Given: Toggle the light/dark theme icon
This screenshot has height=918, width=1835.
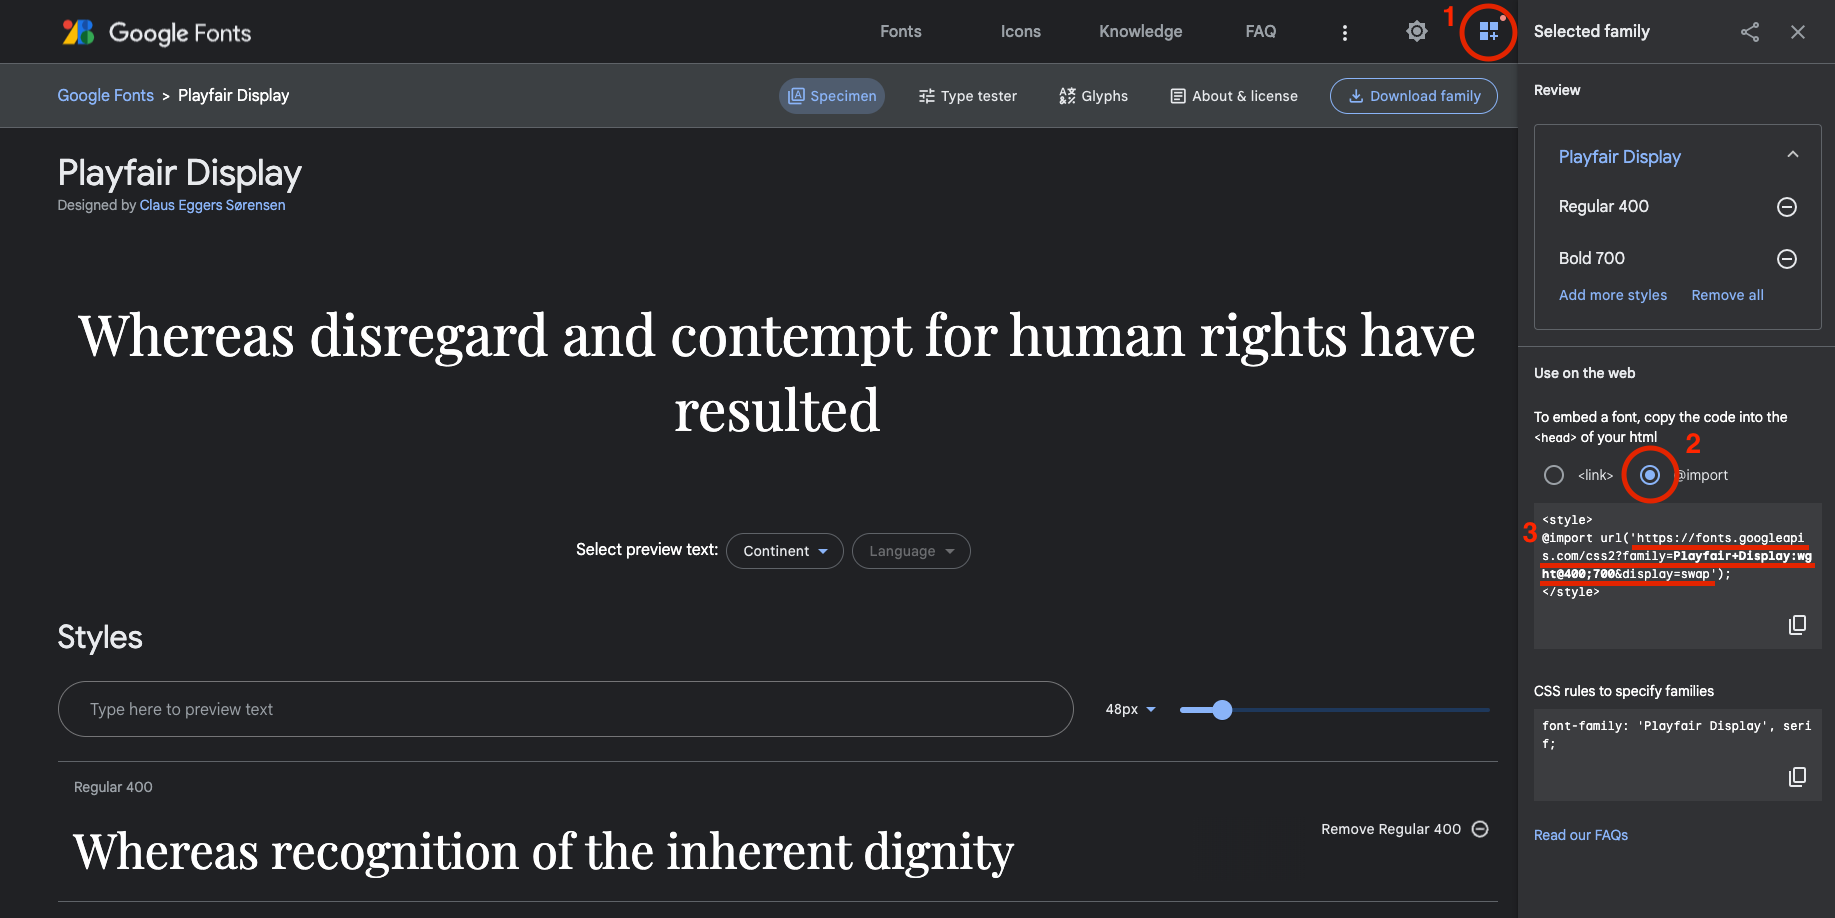Looking at the screenshot, I should point(1417,32).
